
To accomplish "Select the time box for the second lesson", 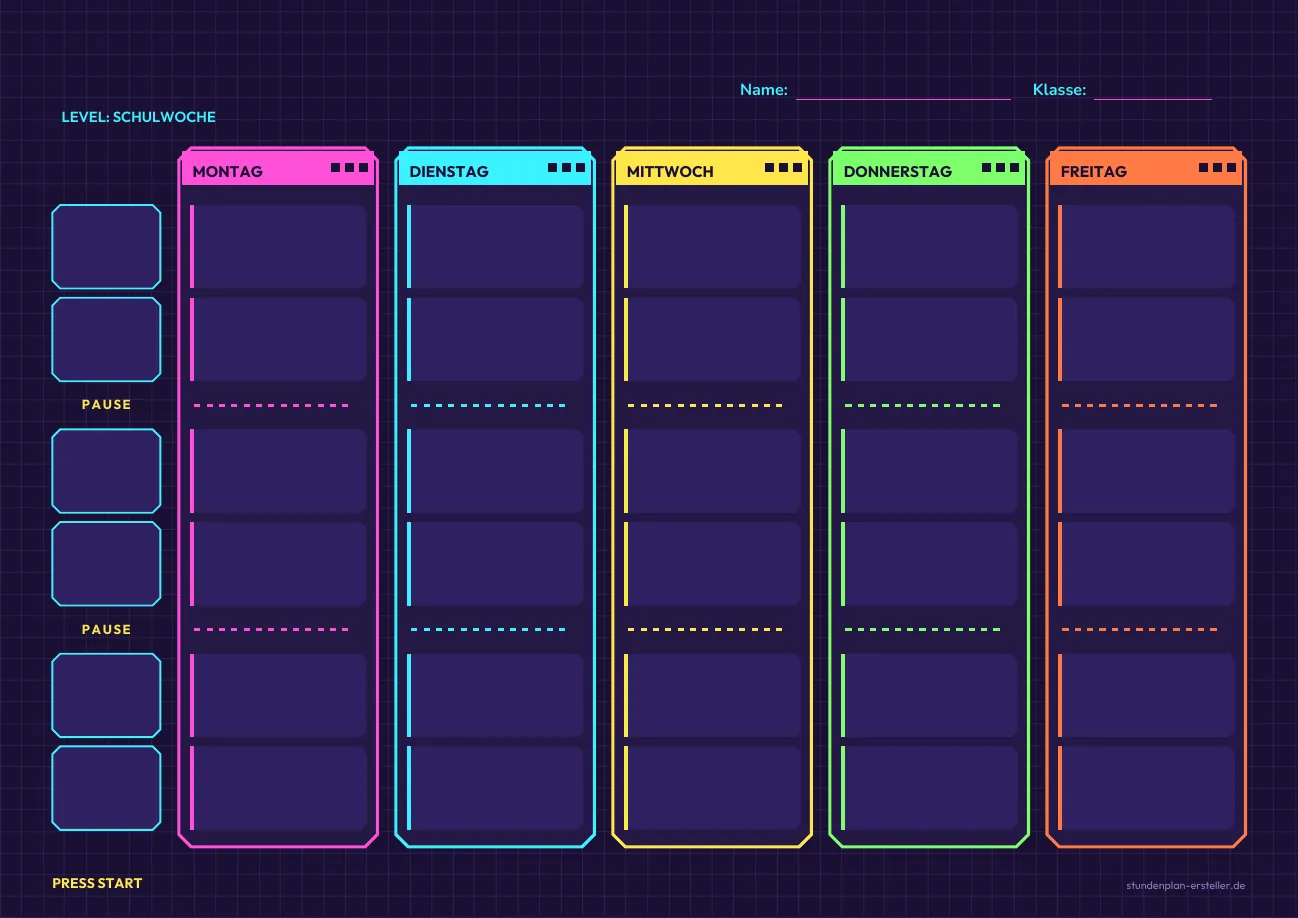I will coord(106,339).
